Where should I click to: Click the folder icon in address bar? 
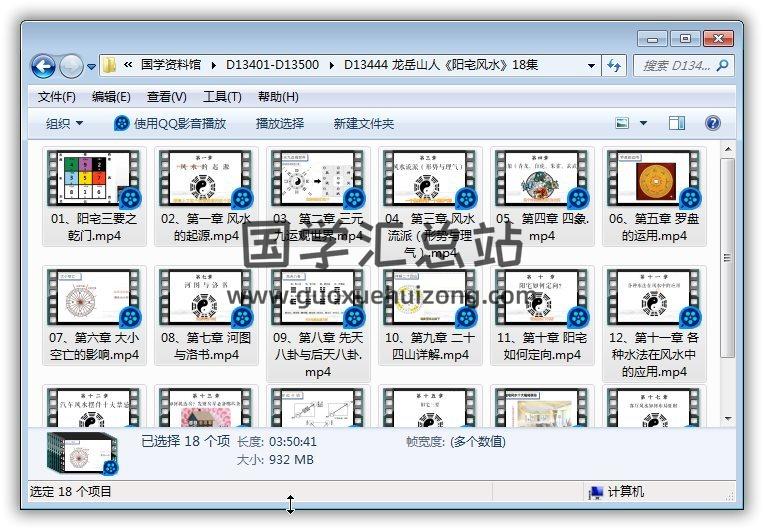tap(110, 66)
